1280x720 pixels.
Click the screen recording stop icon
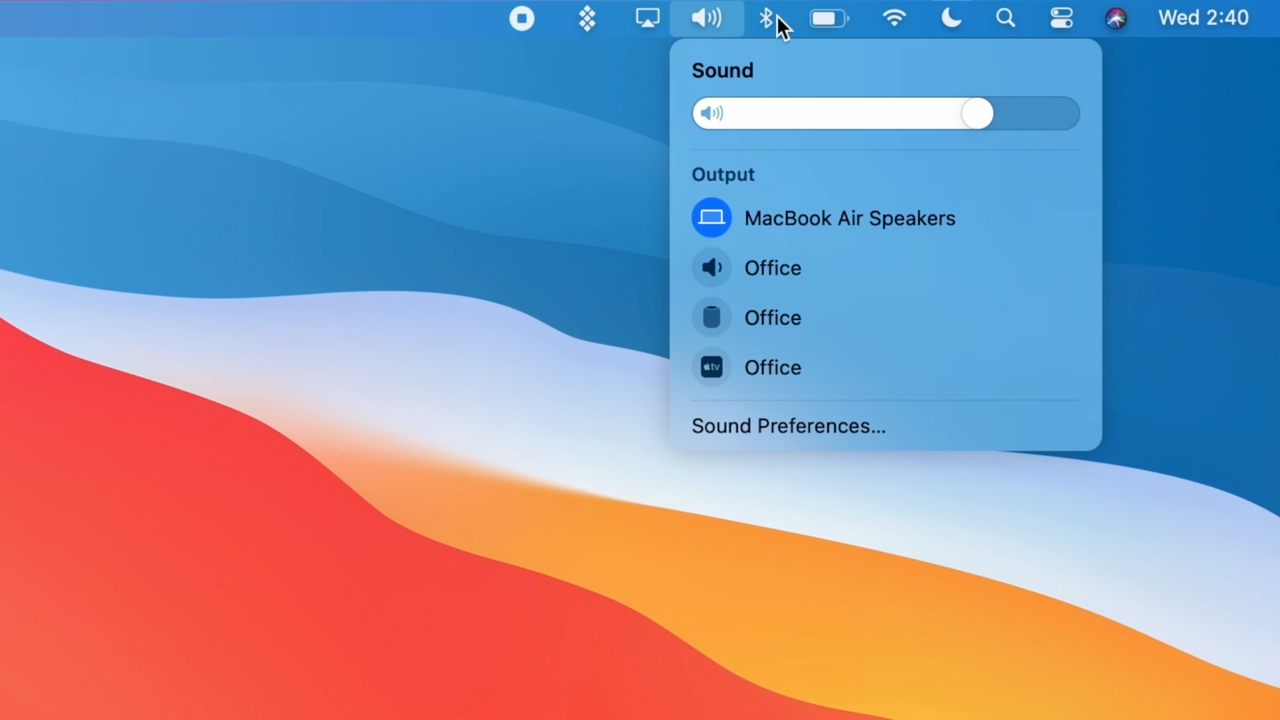(522, 18)
